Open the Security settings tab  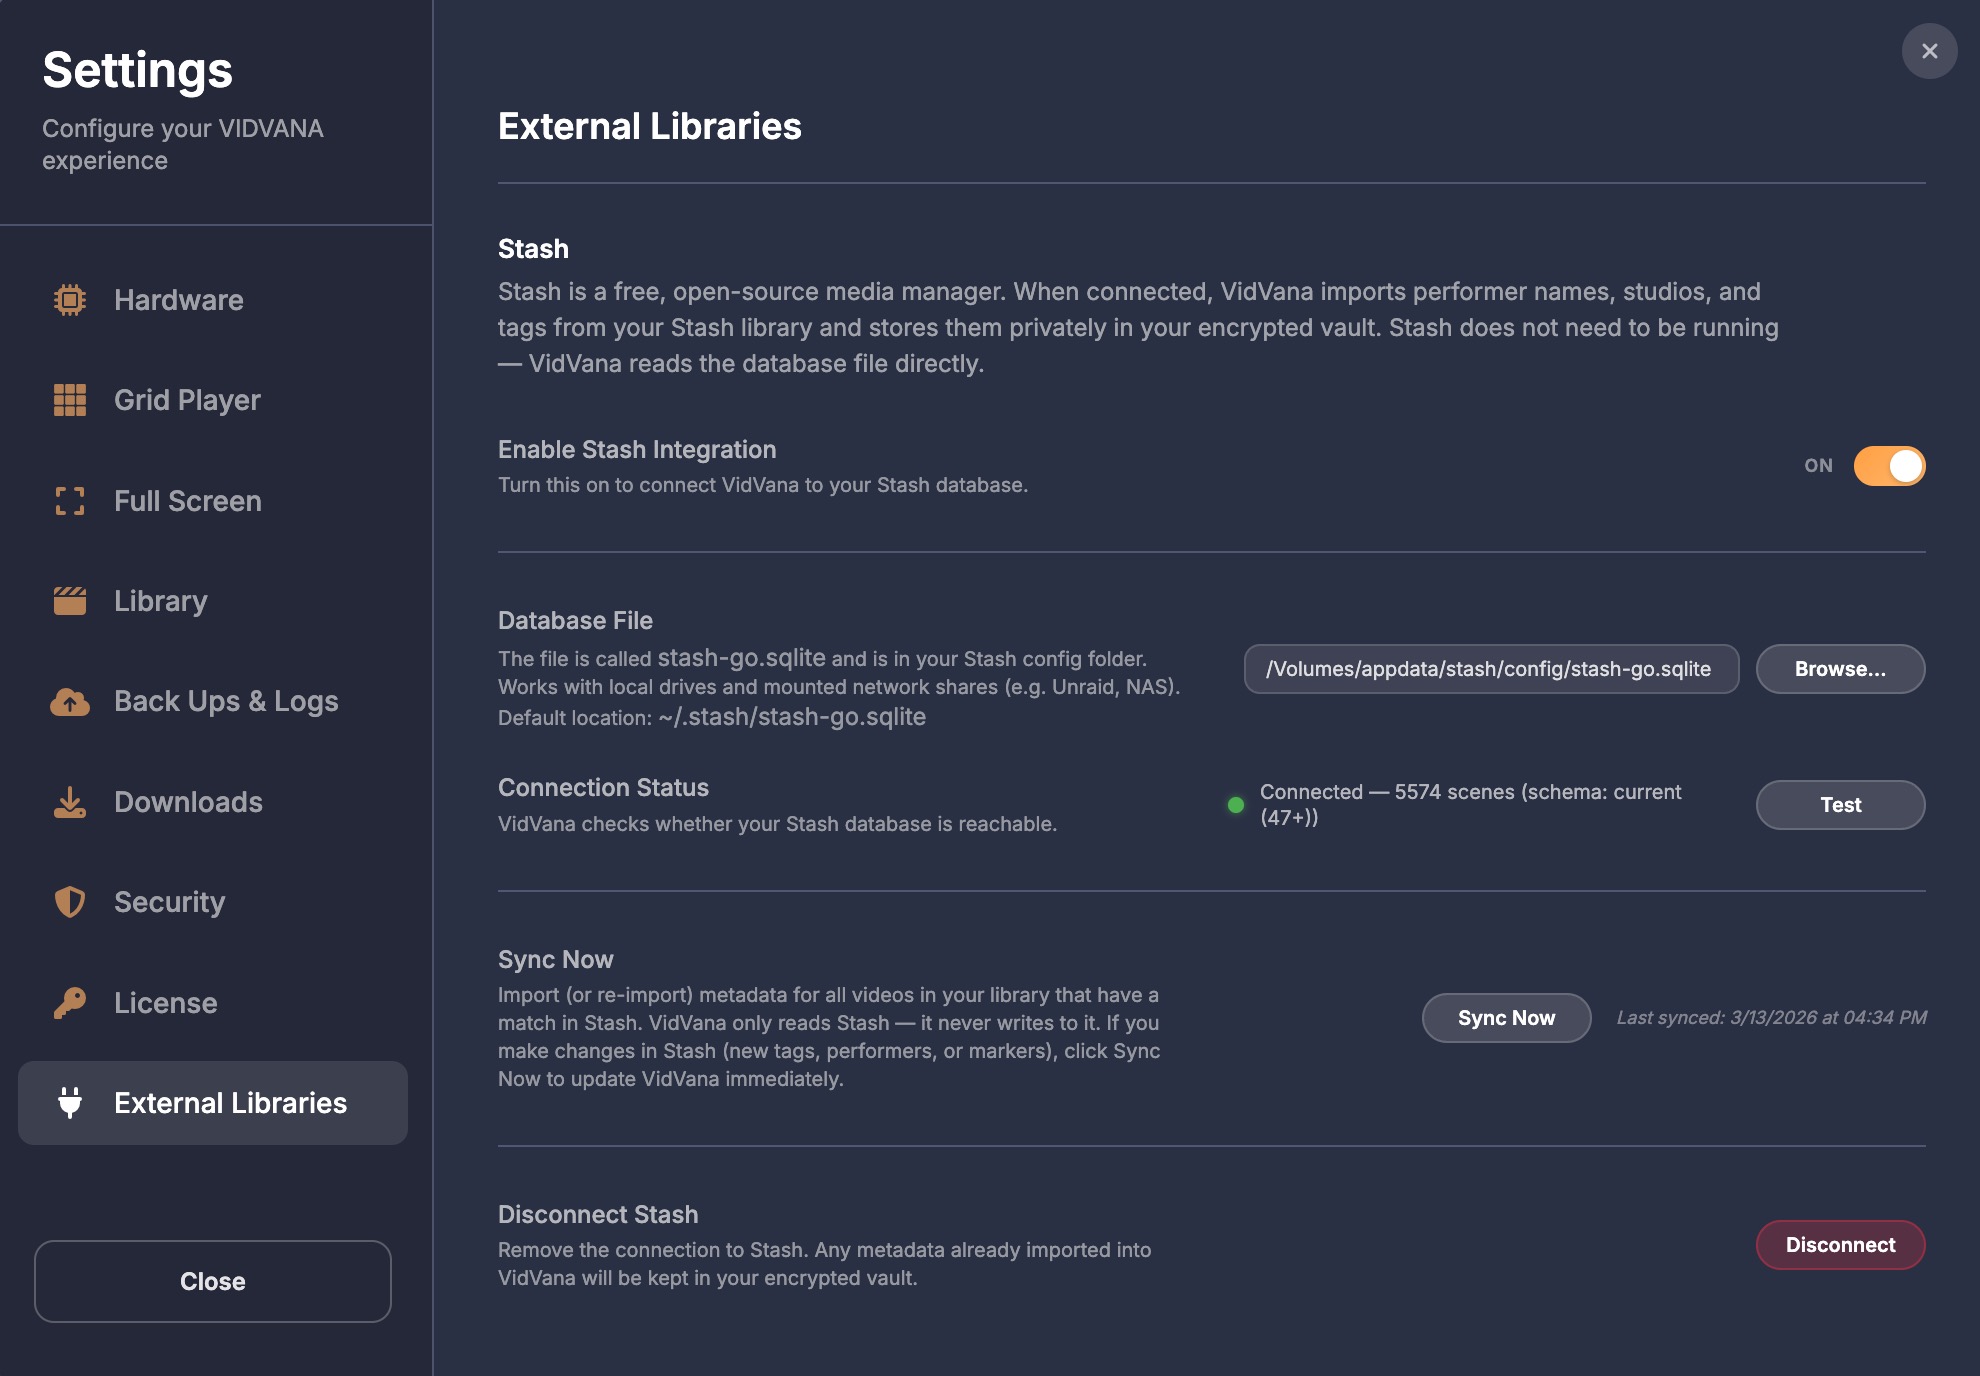(x=169, y=902)
